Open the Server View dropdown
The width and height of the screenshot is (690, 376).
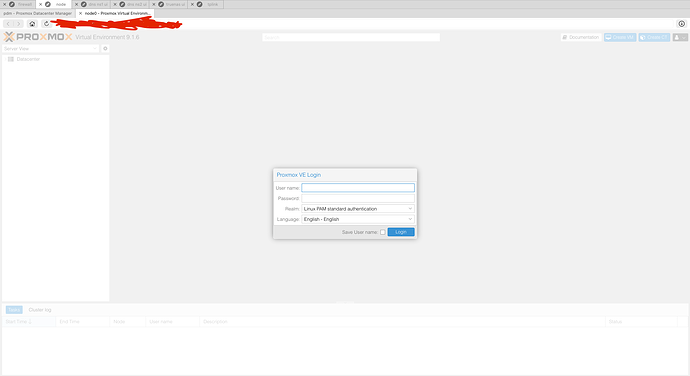point(51,49)
